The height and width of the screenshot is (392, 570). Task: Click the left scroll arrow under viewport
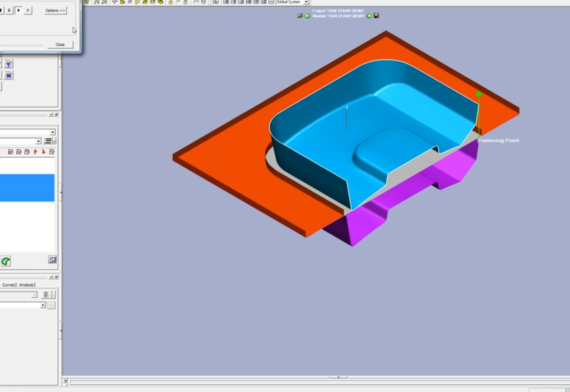pos(65,382)
